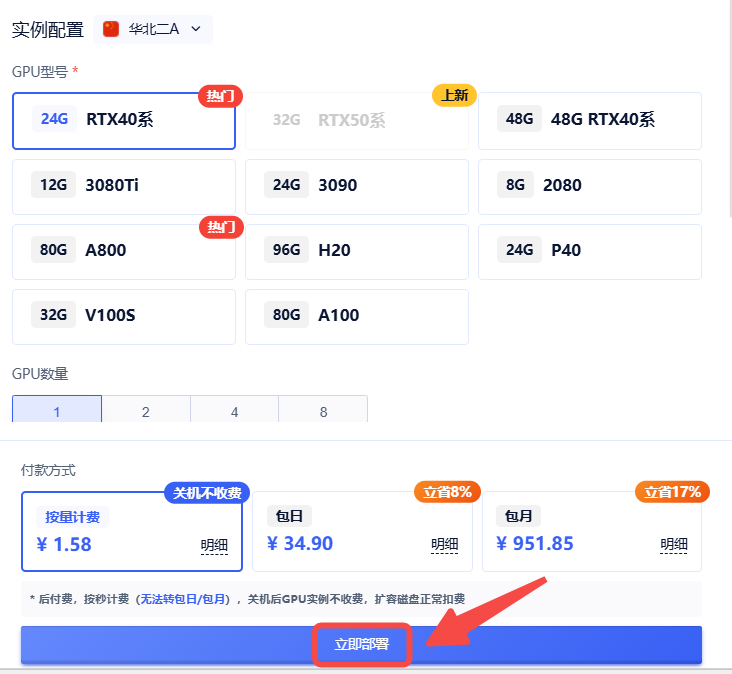The height and width of the screenshot is (674, 732).
Task: Set GPU quantity to 4
Action: 234,410
